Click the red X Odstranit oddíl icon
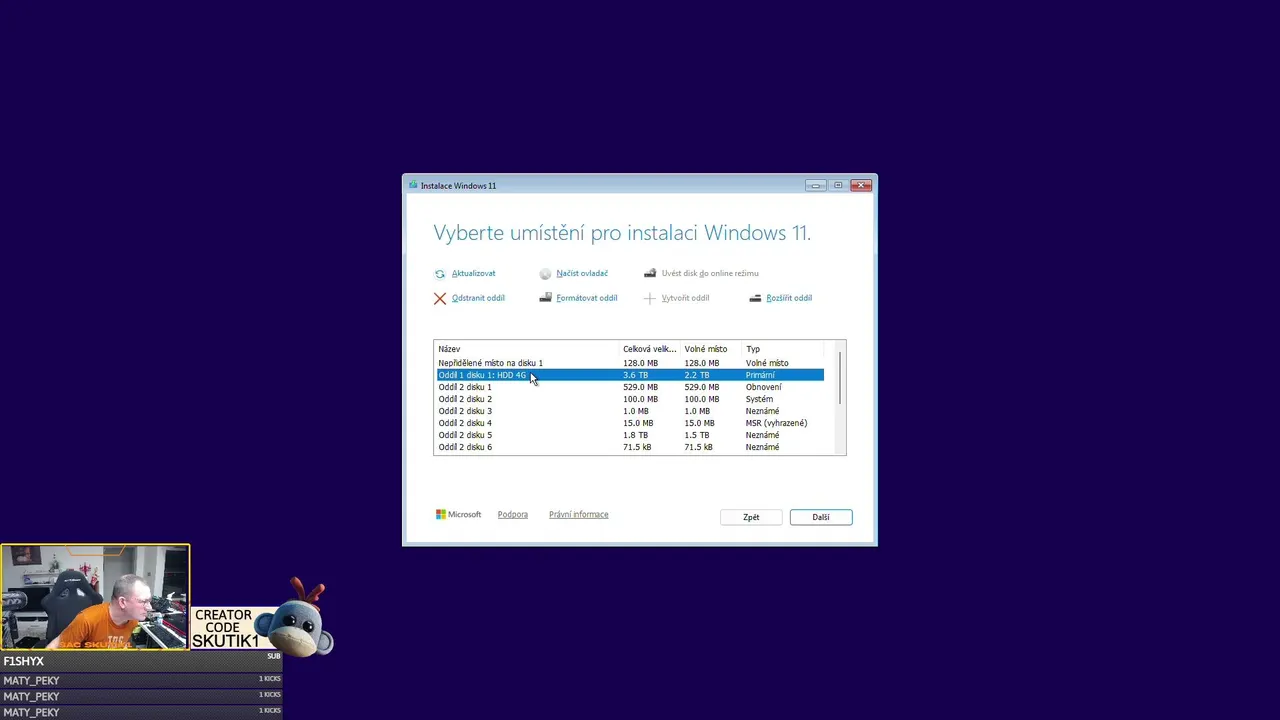1280x720 pixels. (440, 298)
